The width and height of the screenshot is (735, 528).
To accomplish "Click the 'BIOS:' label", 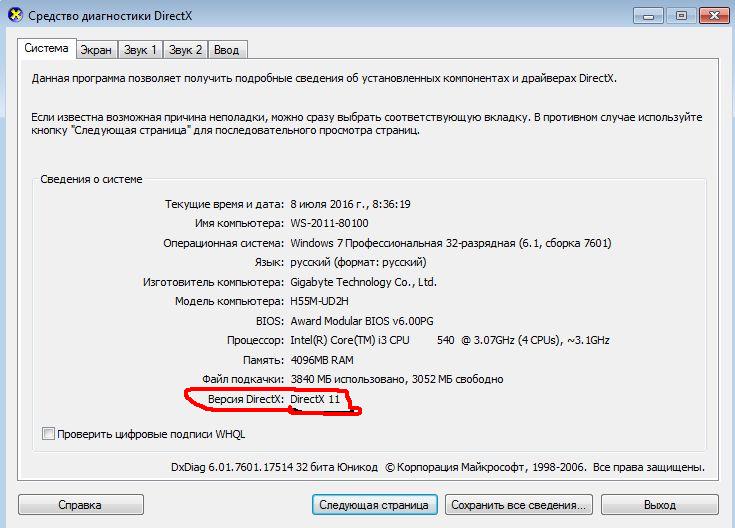I will [x=270, y=321].
